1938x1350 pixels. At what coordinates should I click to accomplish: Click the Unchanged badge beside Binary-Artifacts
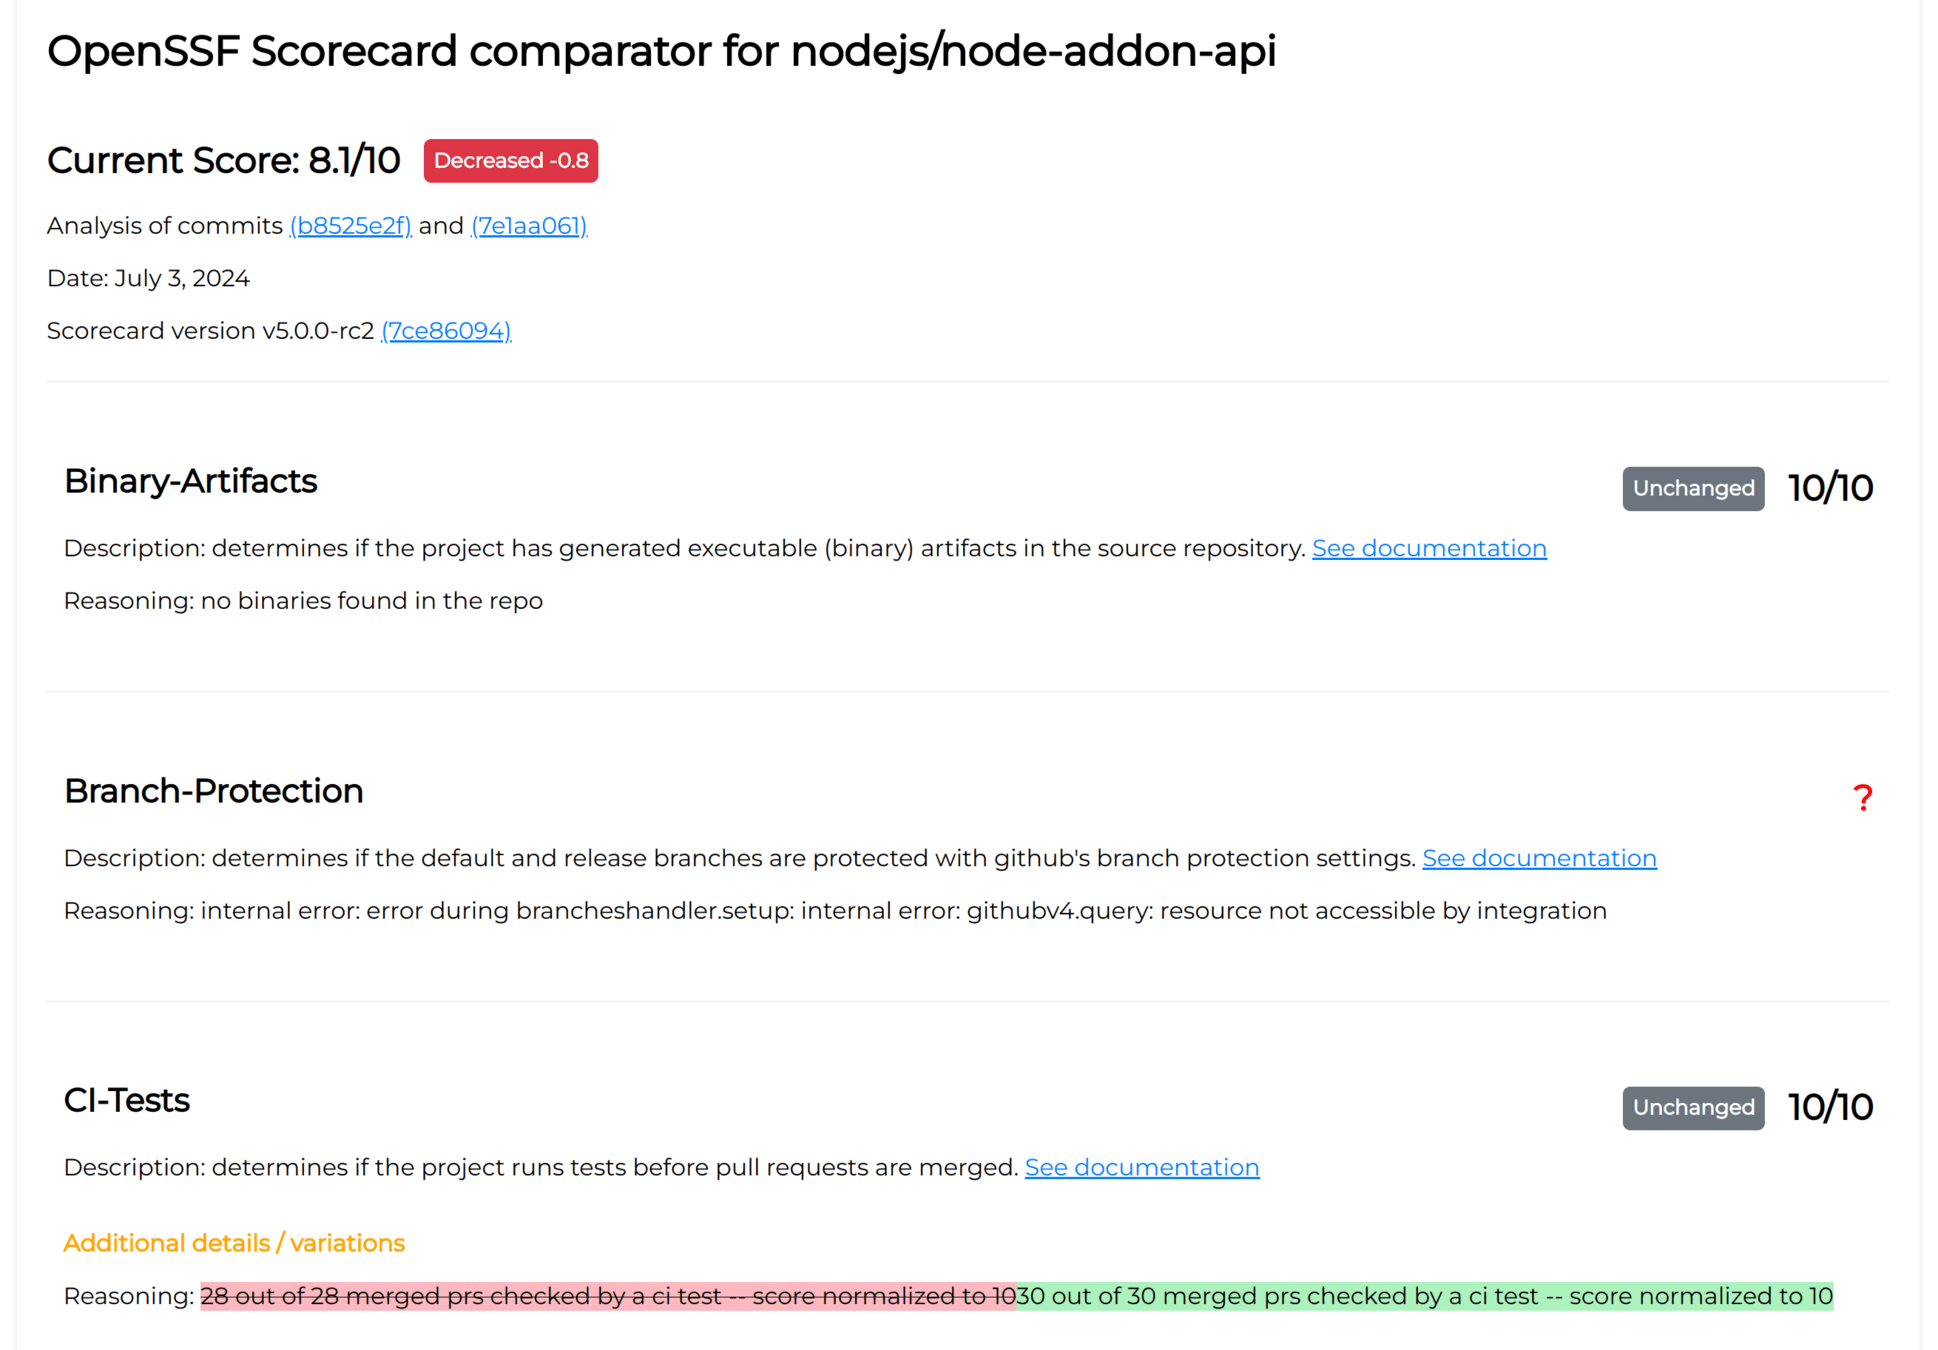tap(1692, 489)
